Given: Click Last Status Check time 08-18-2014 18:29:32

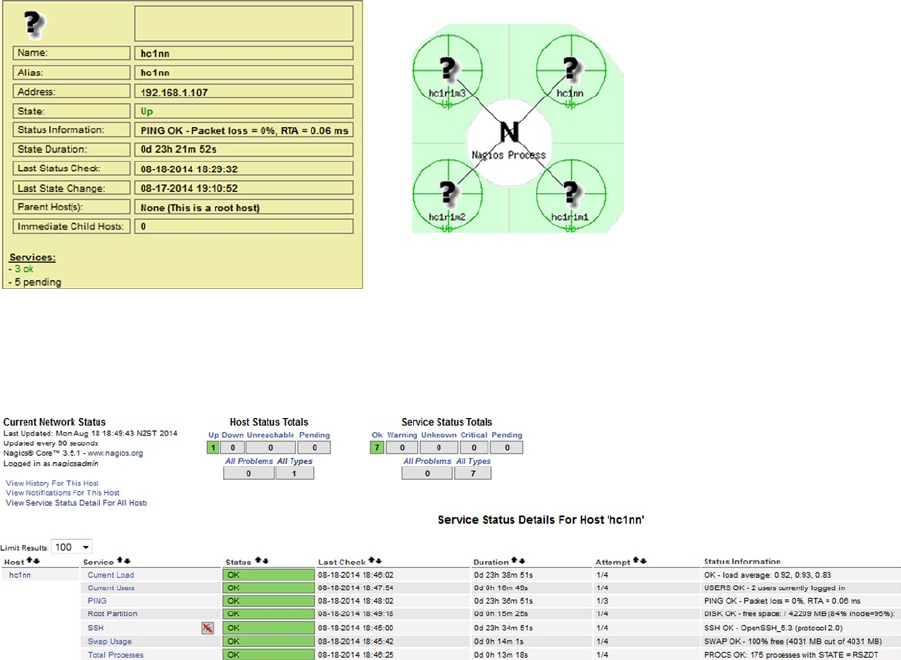Looking at the screenshot, I should [189, 169].
